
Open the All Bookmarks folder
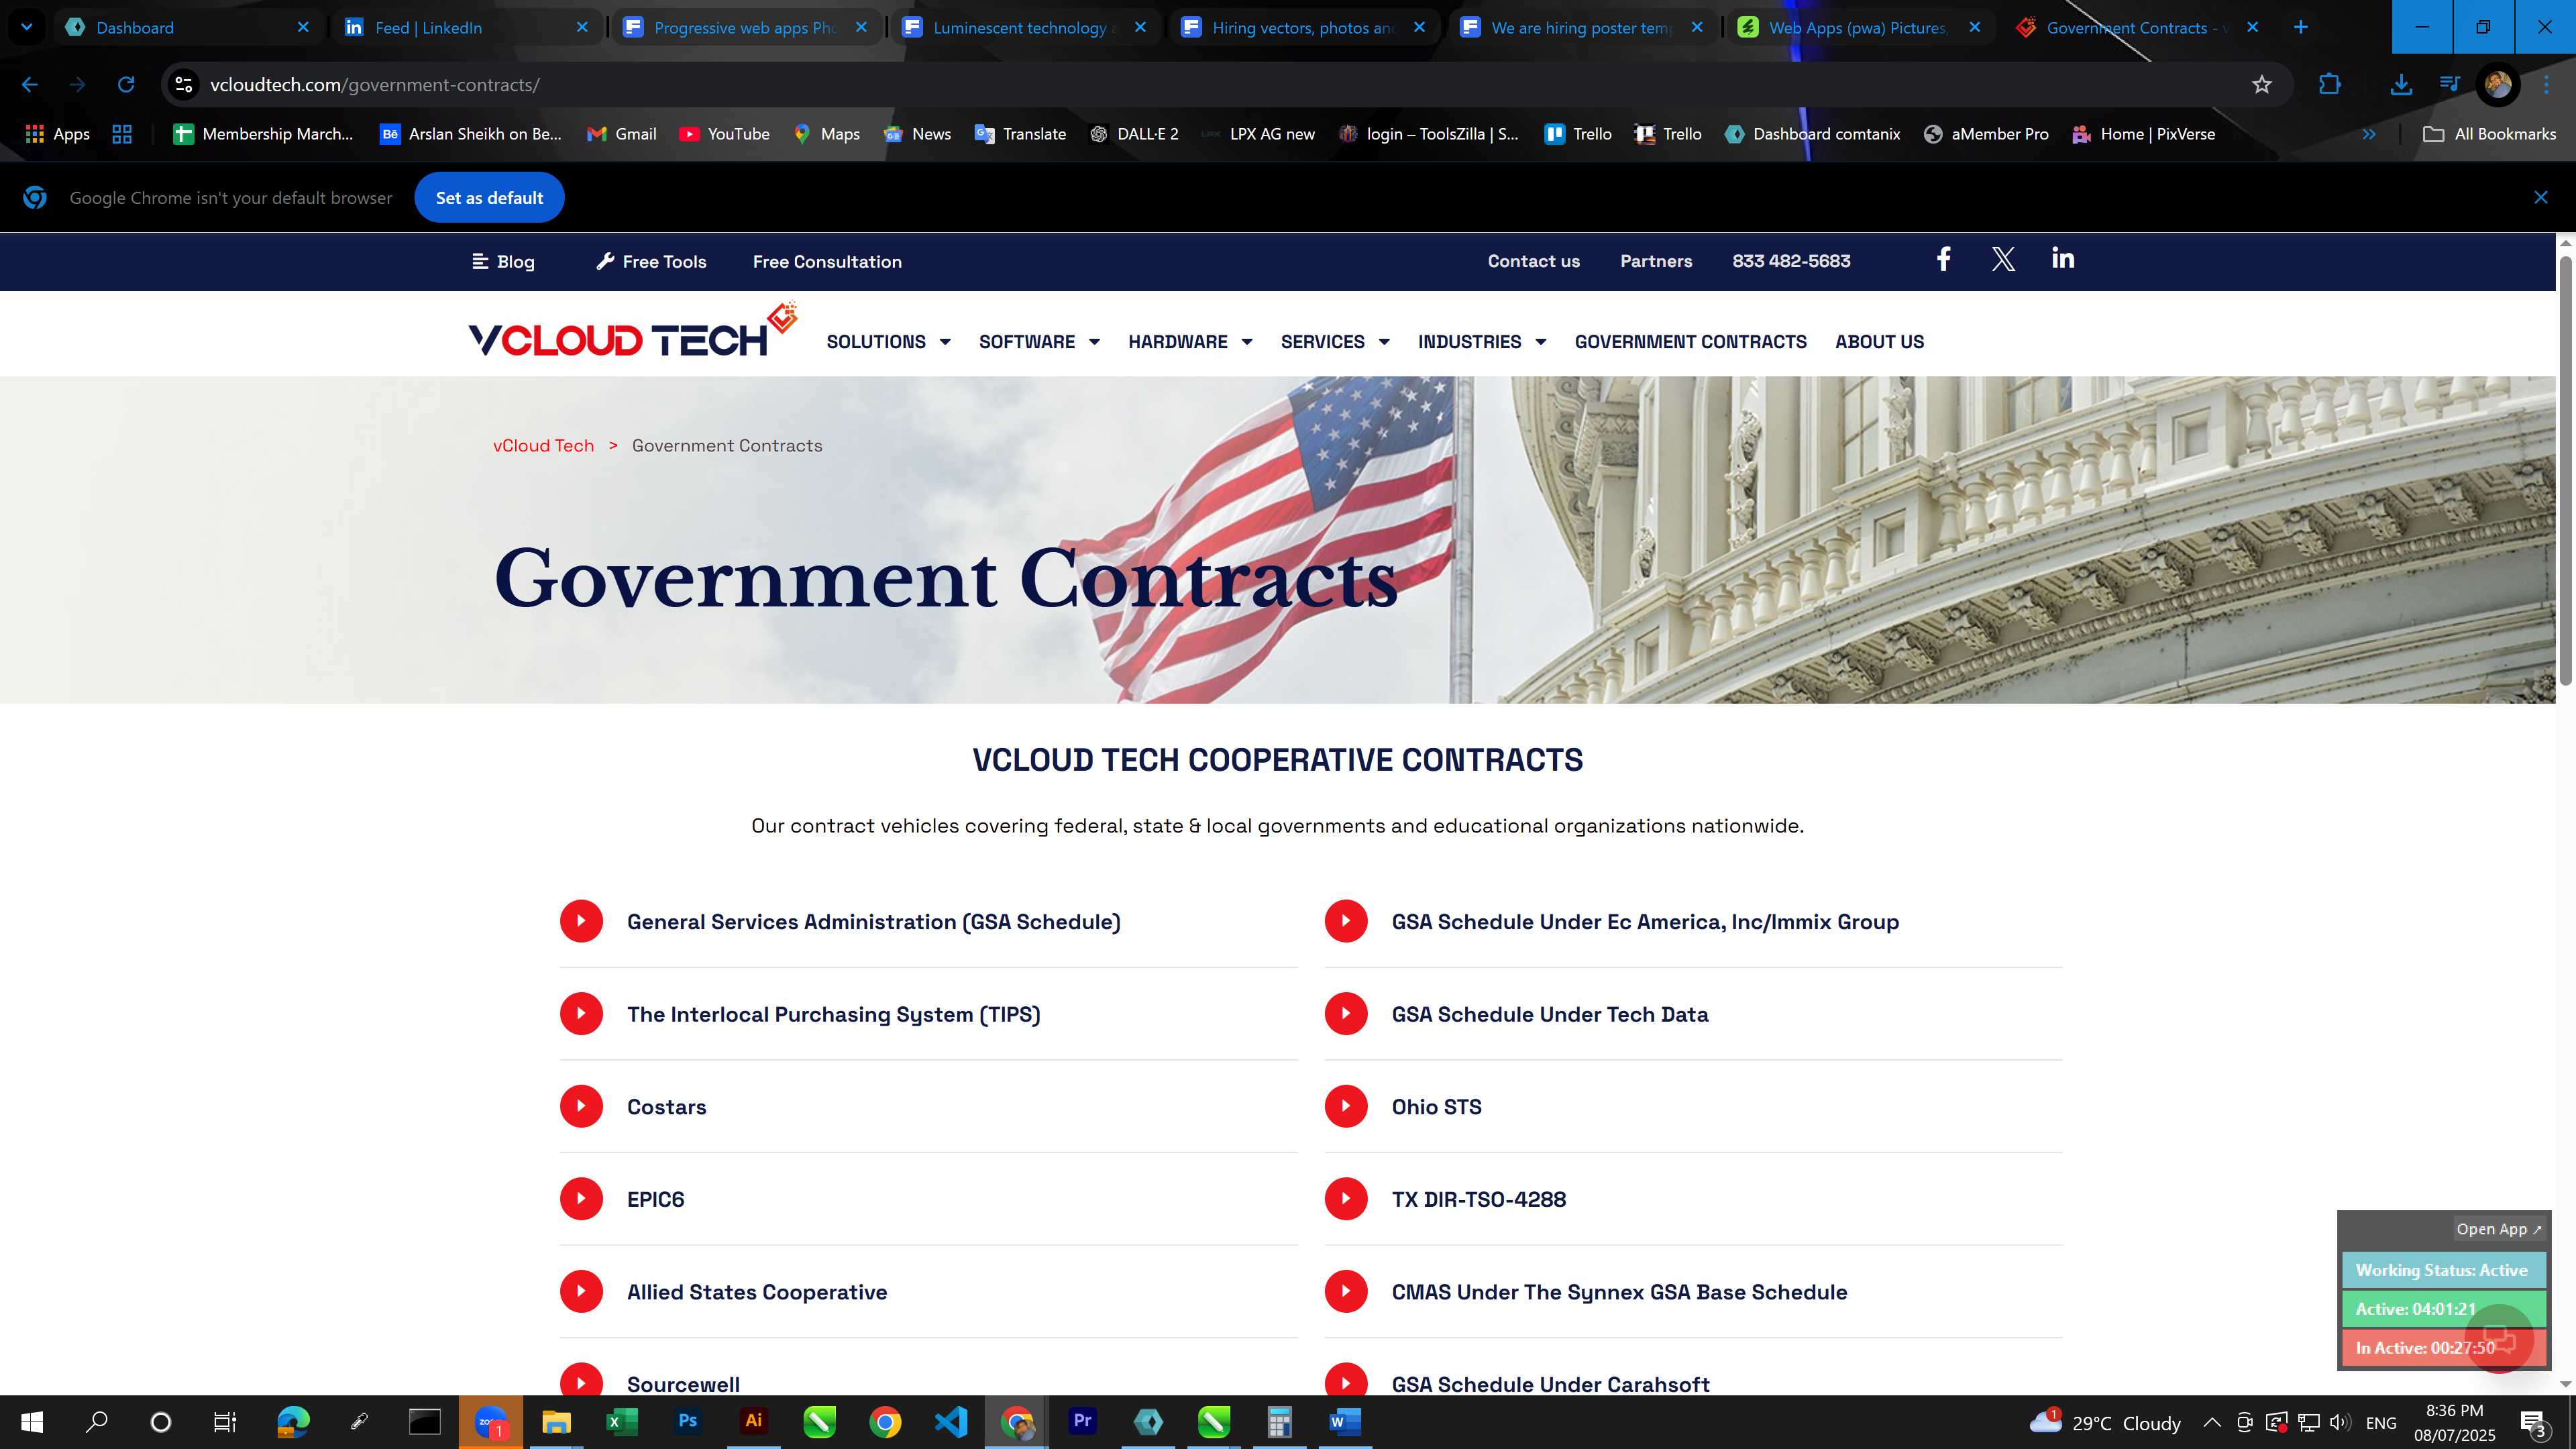[2489, 134]
